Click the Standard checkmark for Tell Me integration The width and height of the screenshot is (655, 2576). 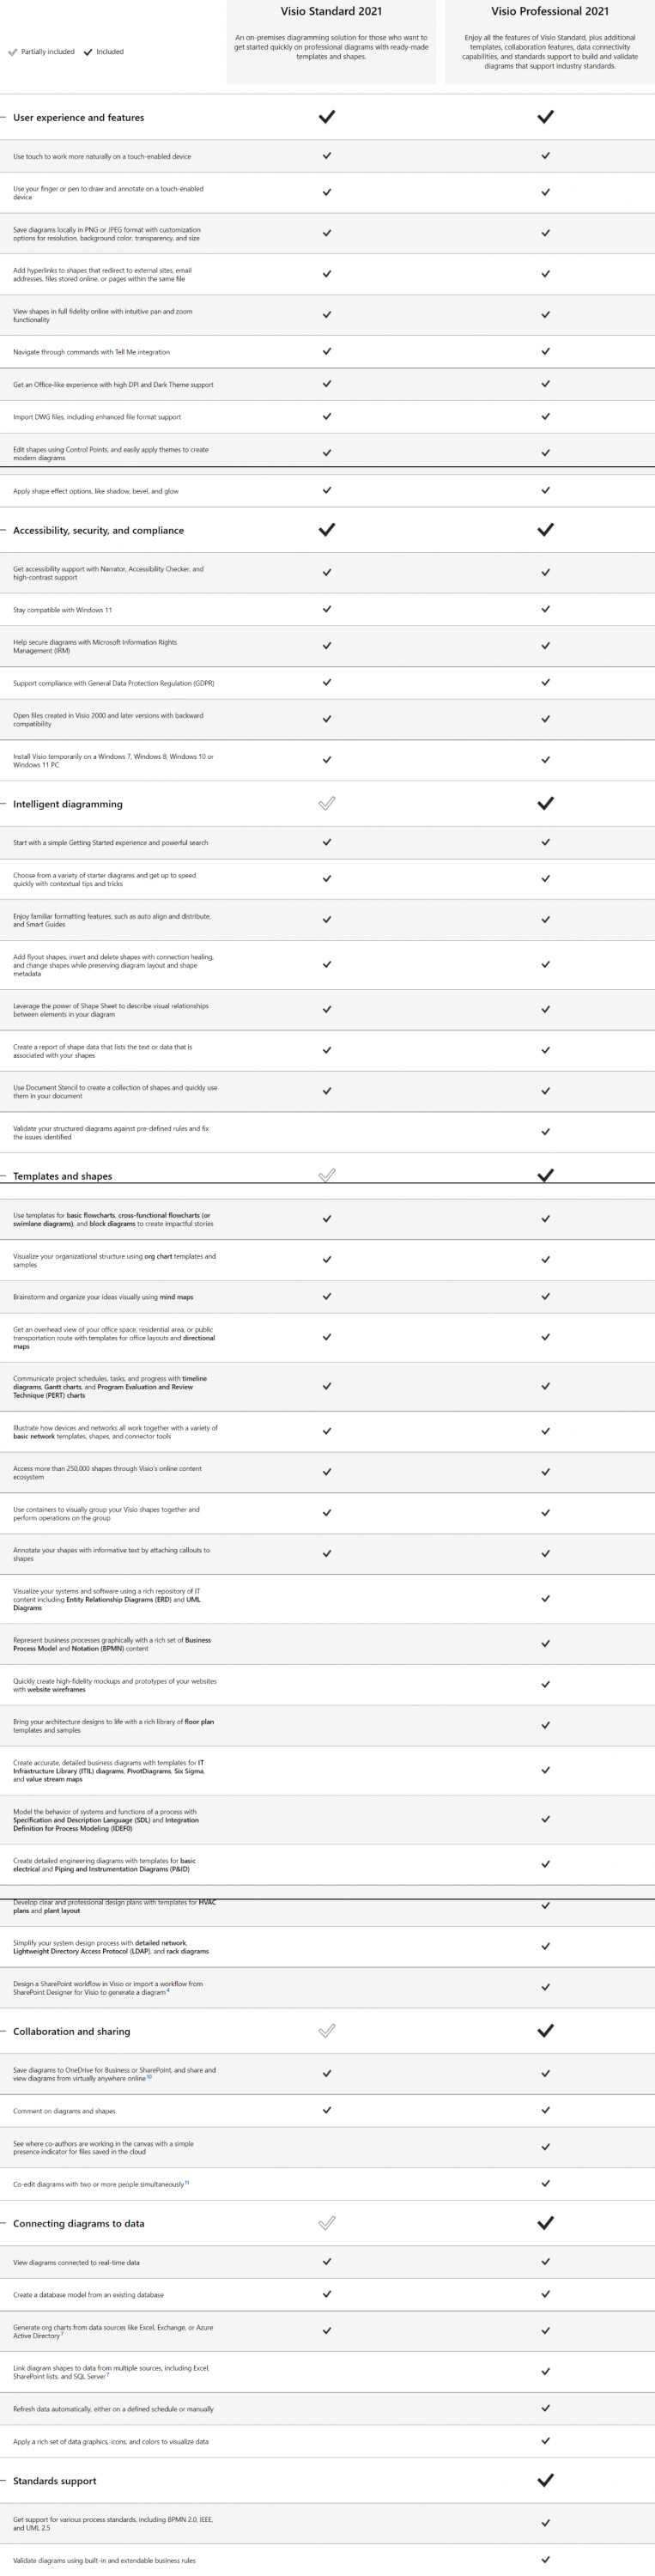click(327, 352)
